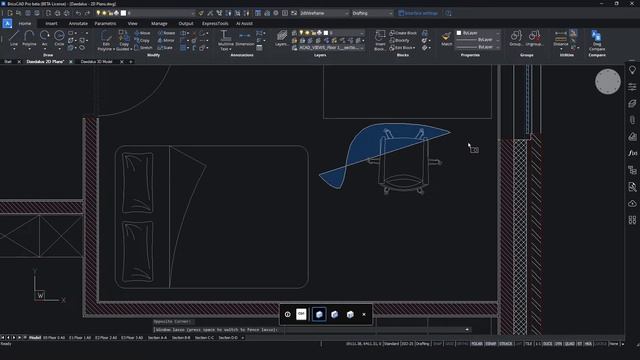Image resolution: width=640 pixels, height=360 pixels.
Task: Switch to the Annotate ribbon tab
Action: click(78, 24)
